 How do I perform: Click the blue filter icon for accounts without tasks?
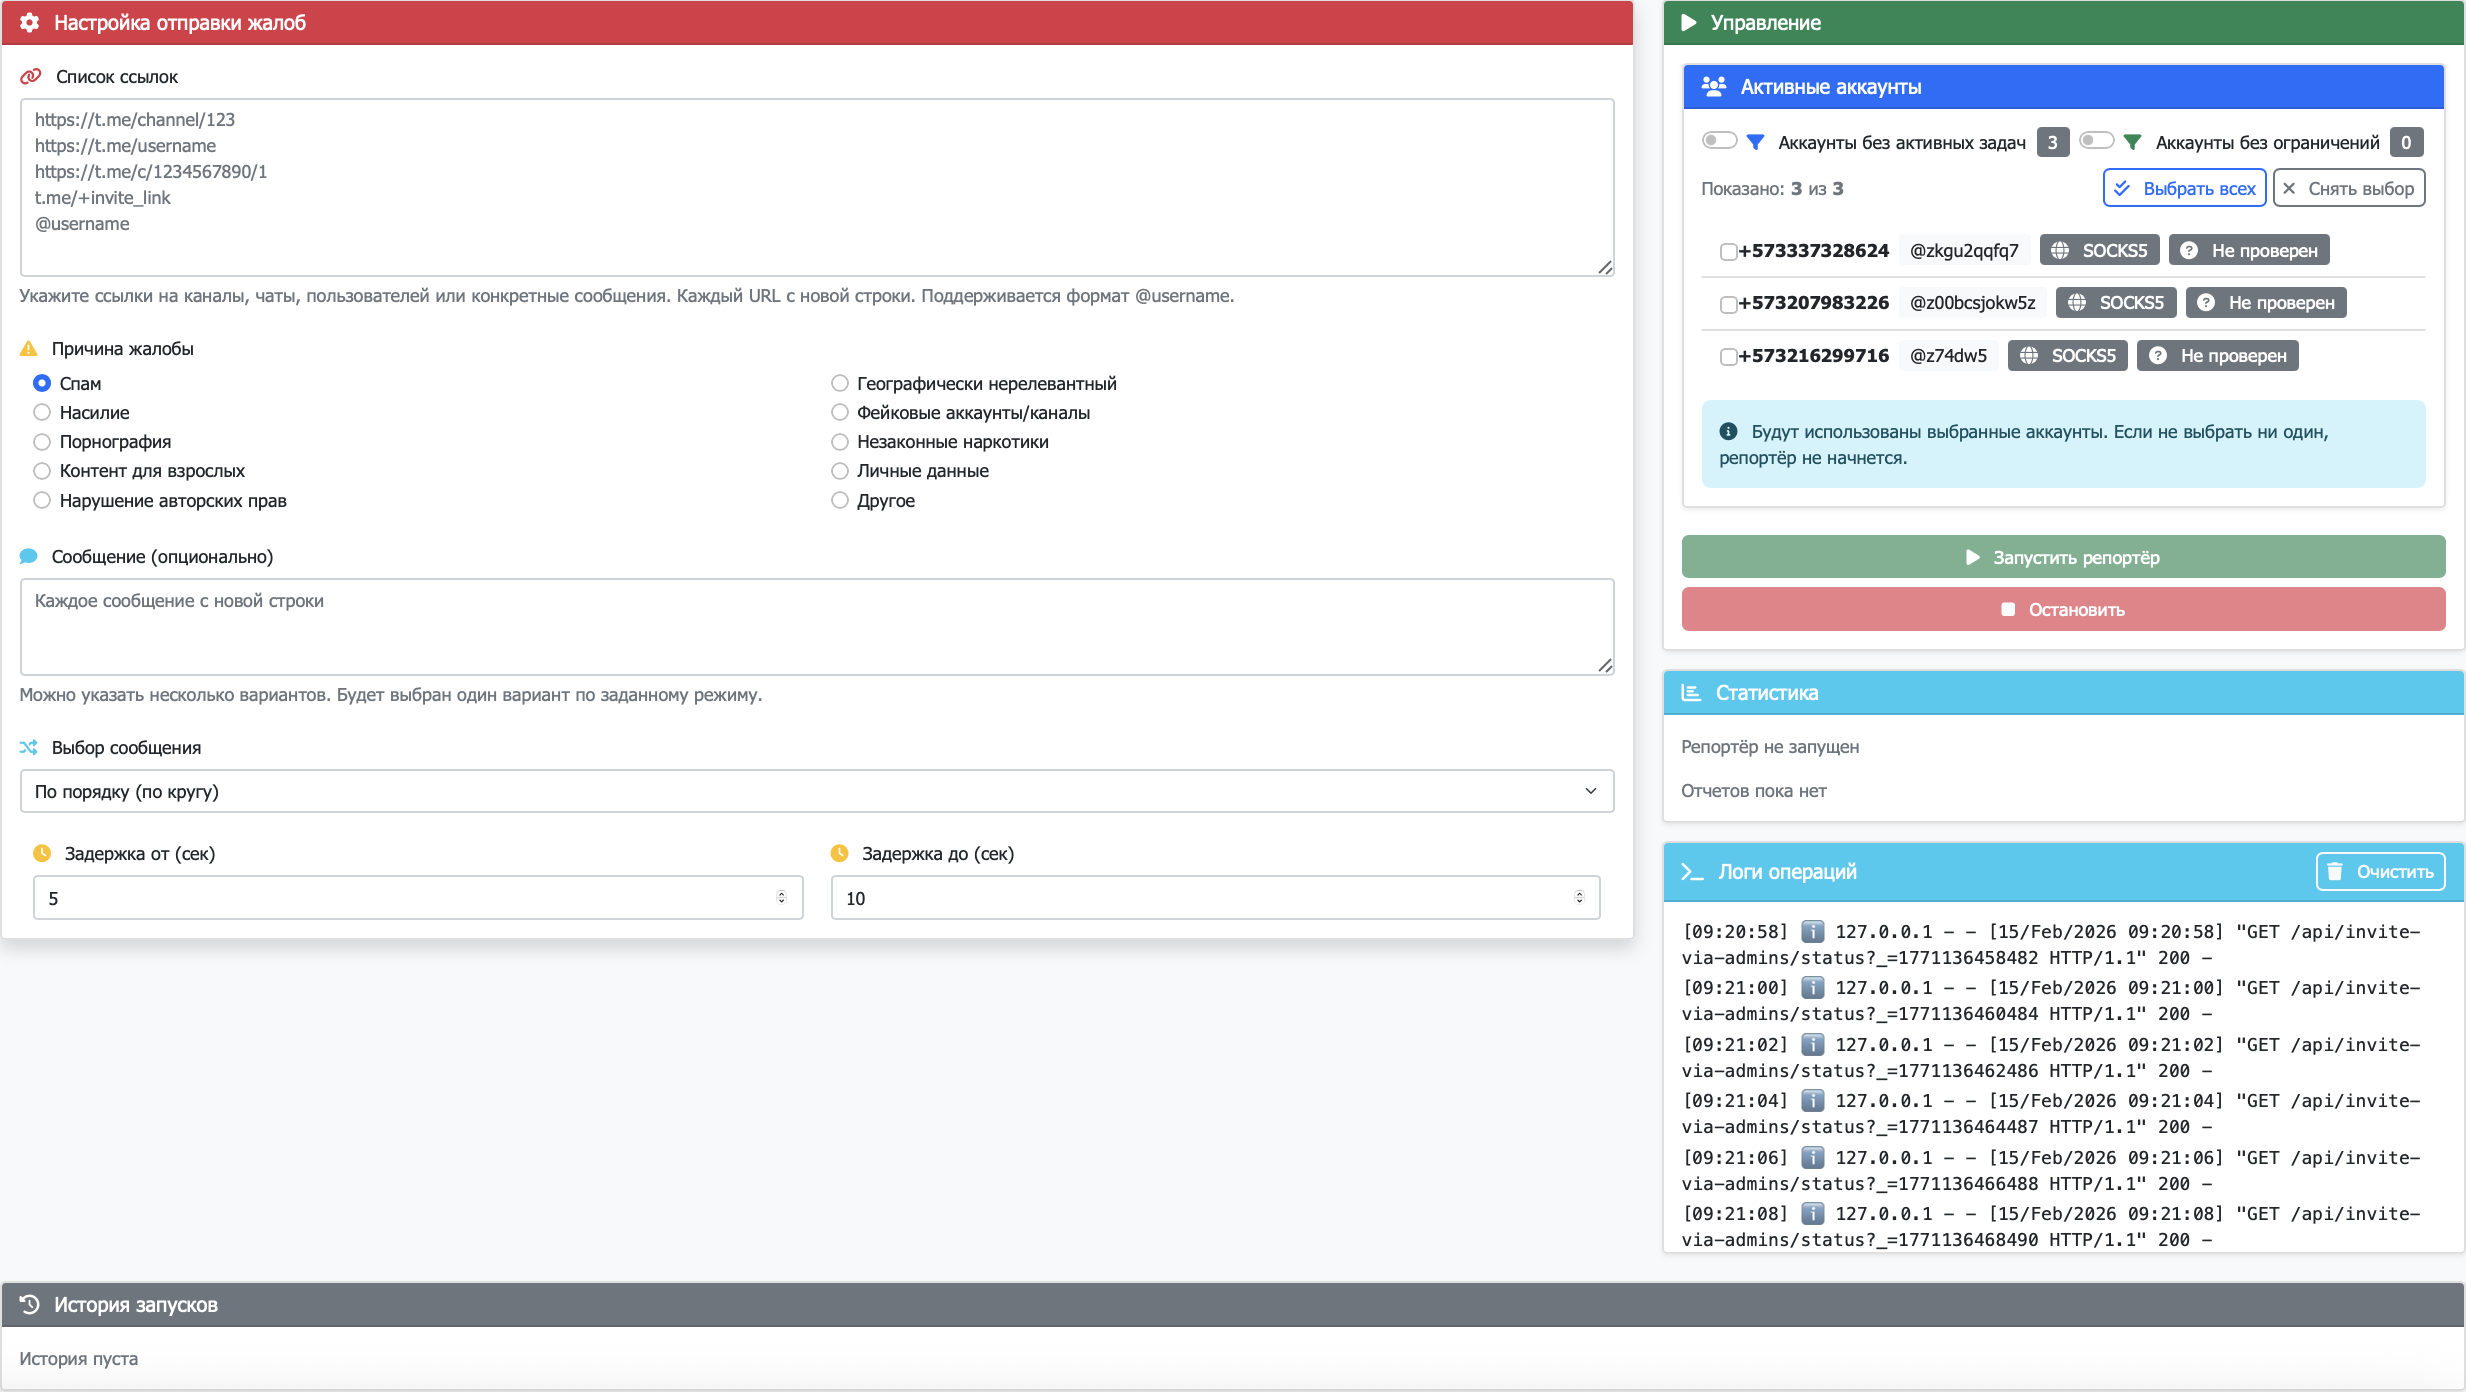pyautogui.click(x=1755, y=142)
